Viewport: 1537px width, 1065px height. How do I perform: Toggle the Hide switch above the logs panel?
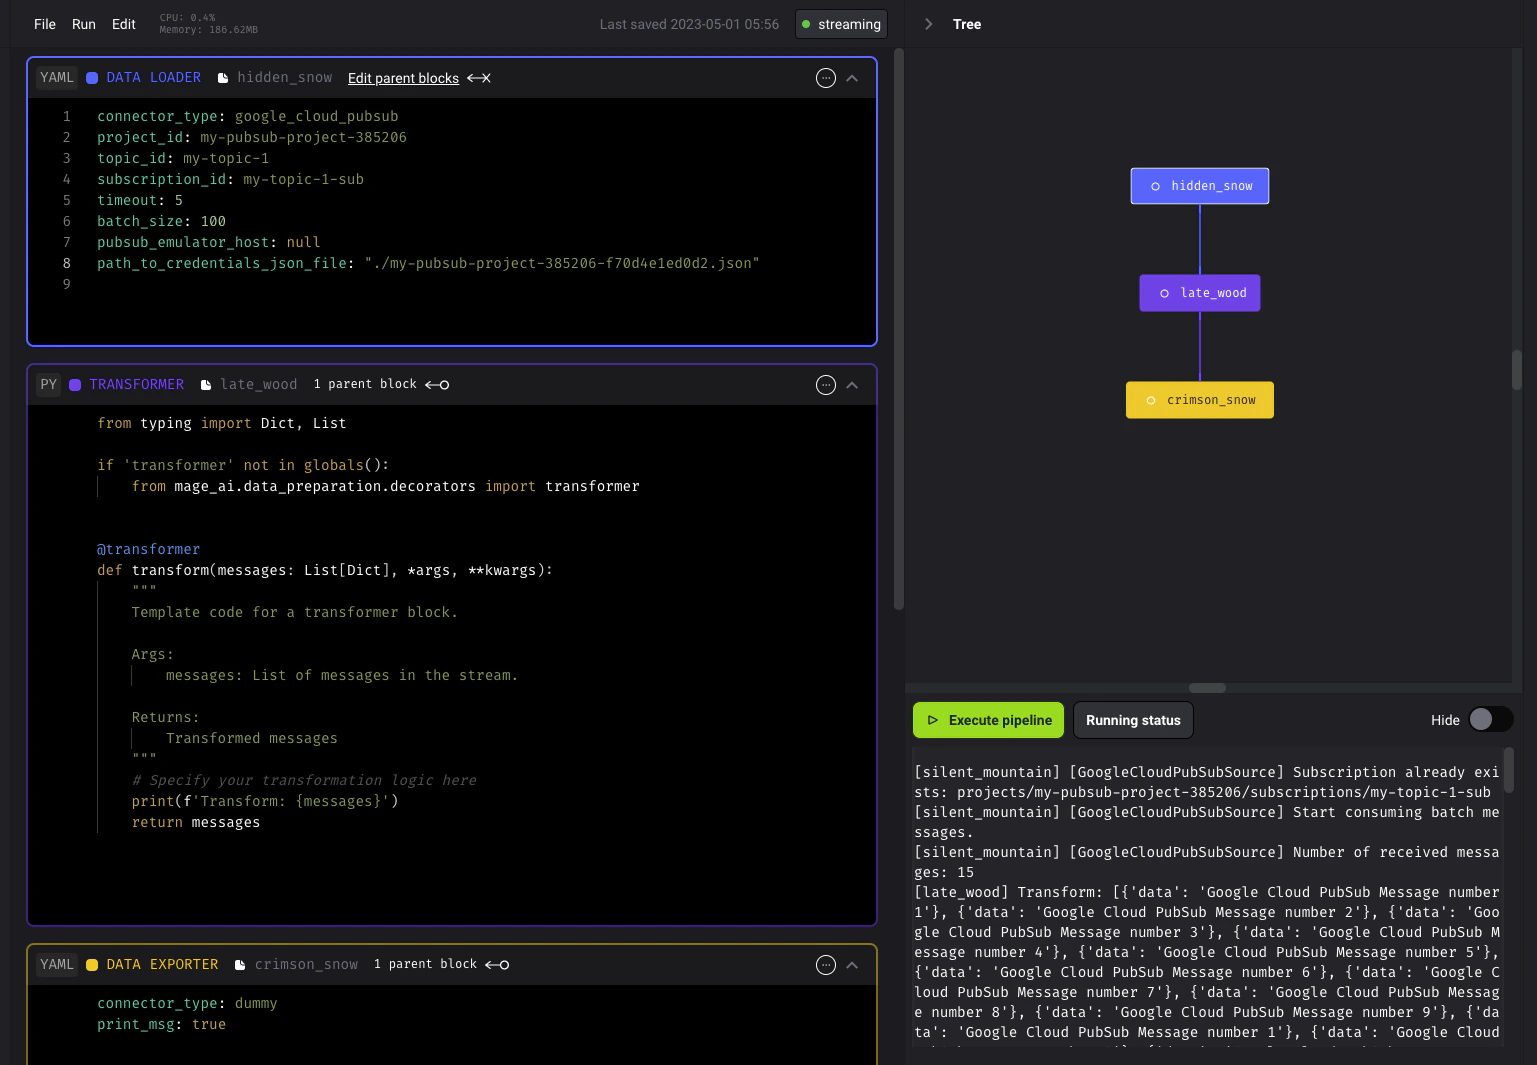(x=1489, y=719)
